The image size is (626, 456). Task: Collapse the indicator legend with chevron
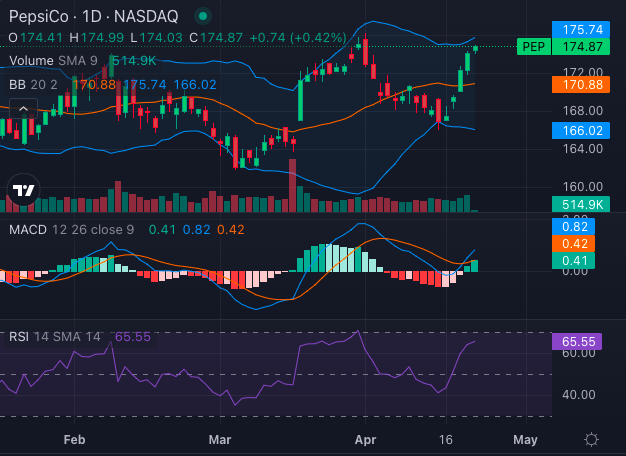coord(23,108)
